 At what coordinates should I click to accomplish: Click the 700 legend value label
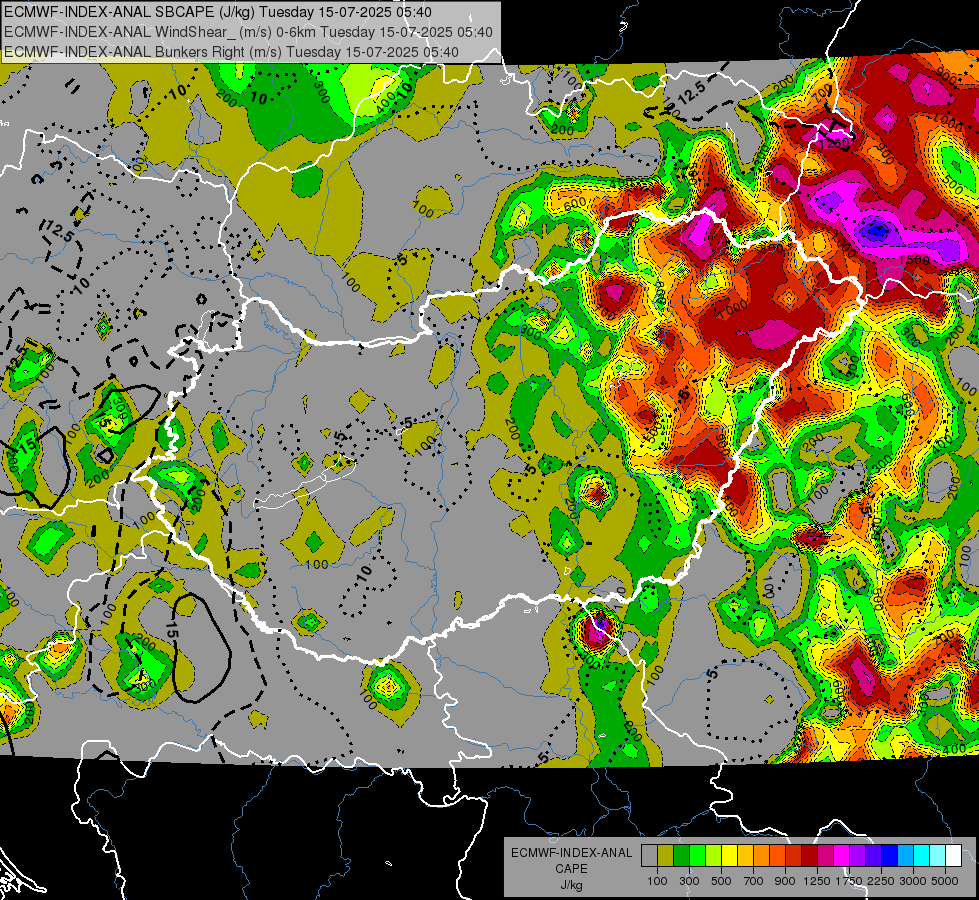[x=754, y=881]
